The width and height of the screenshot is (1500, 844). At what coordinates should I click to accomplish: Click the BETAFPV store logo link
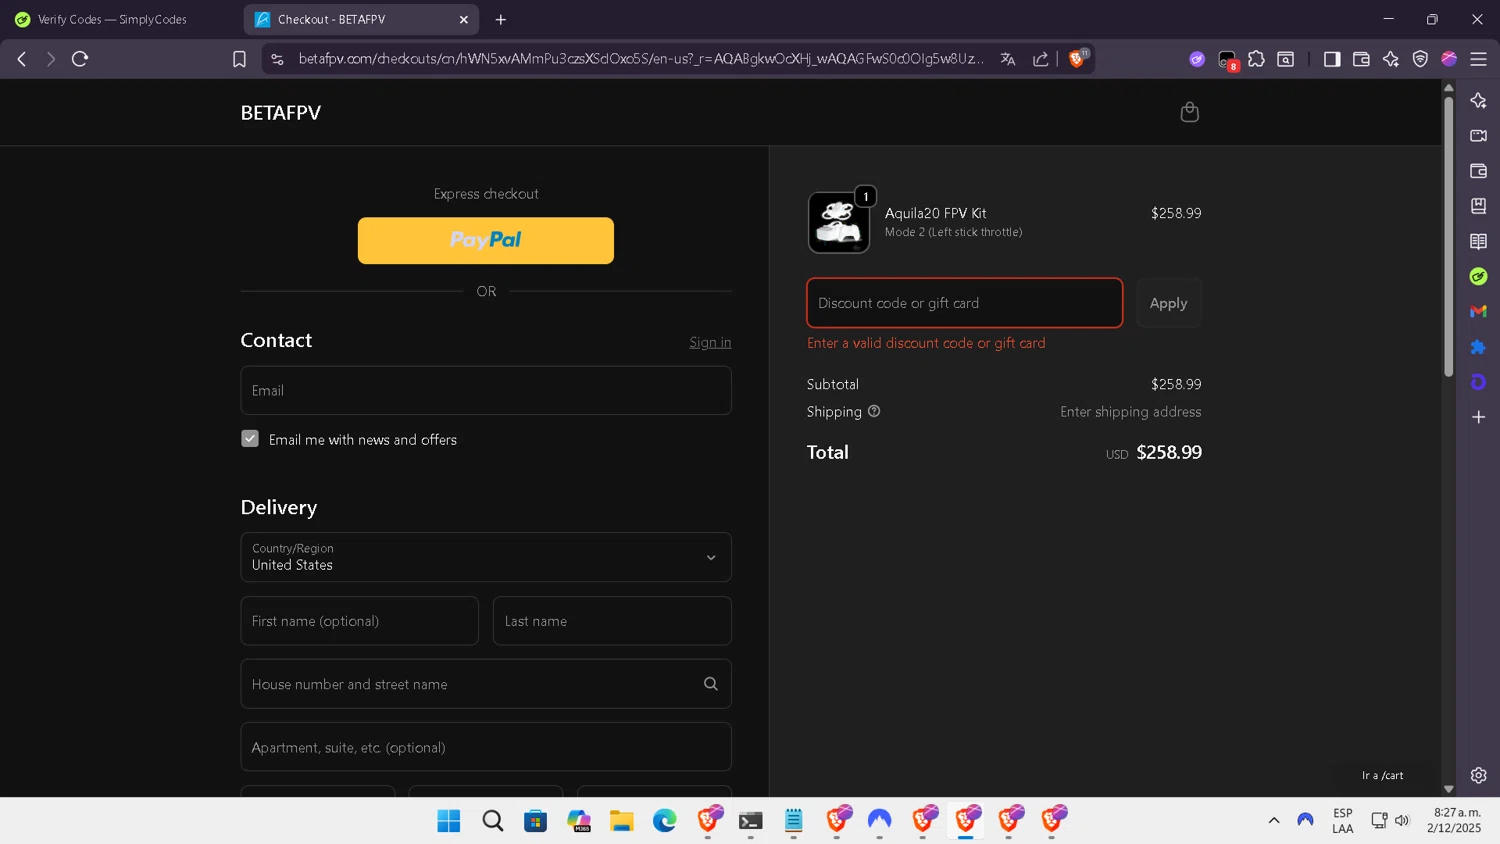(x=281, y=113)
